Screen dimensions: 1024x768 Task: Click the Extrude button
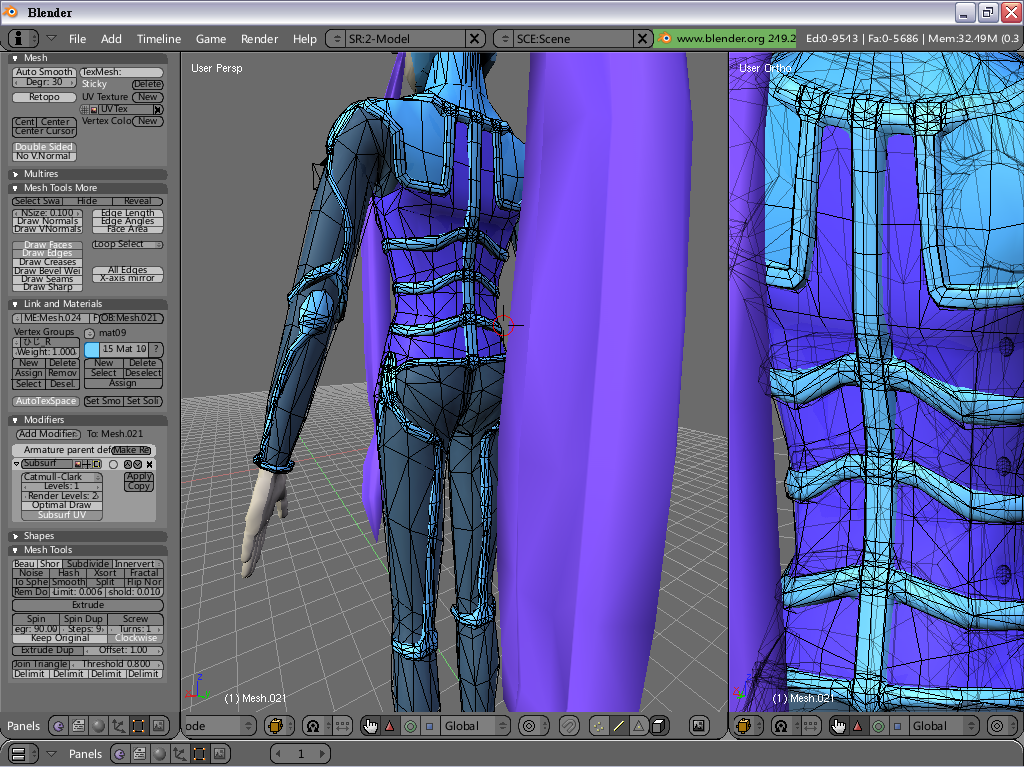(88, 605)
